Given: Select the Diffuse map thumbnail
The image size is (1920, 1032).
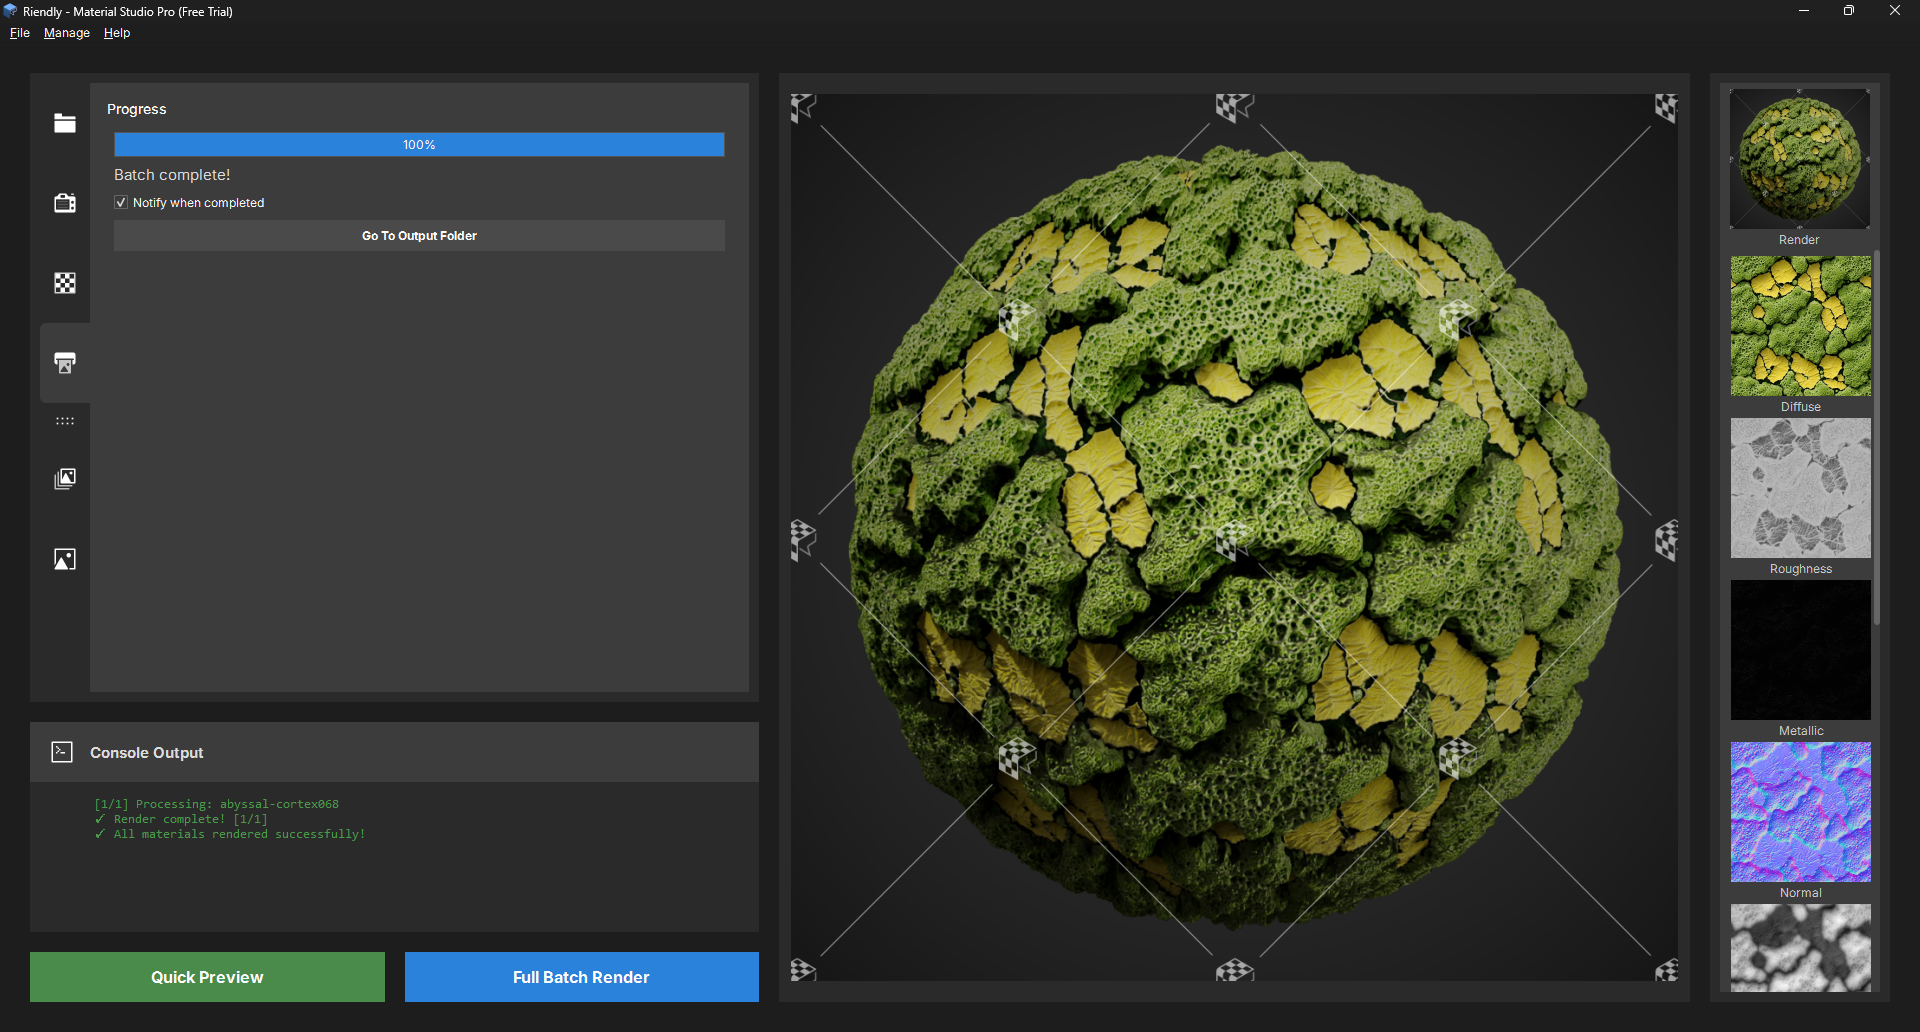Looking at the screenshot, I should pyautogui.click(x=1801, y=326).
